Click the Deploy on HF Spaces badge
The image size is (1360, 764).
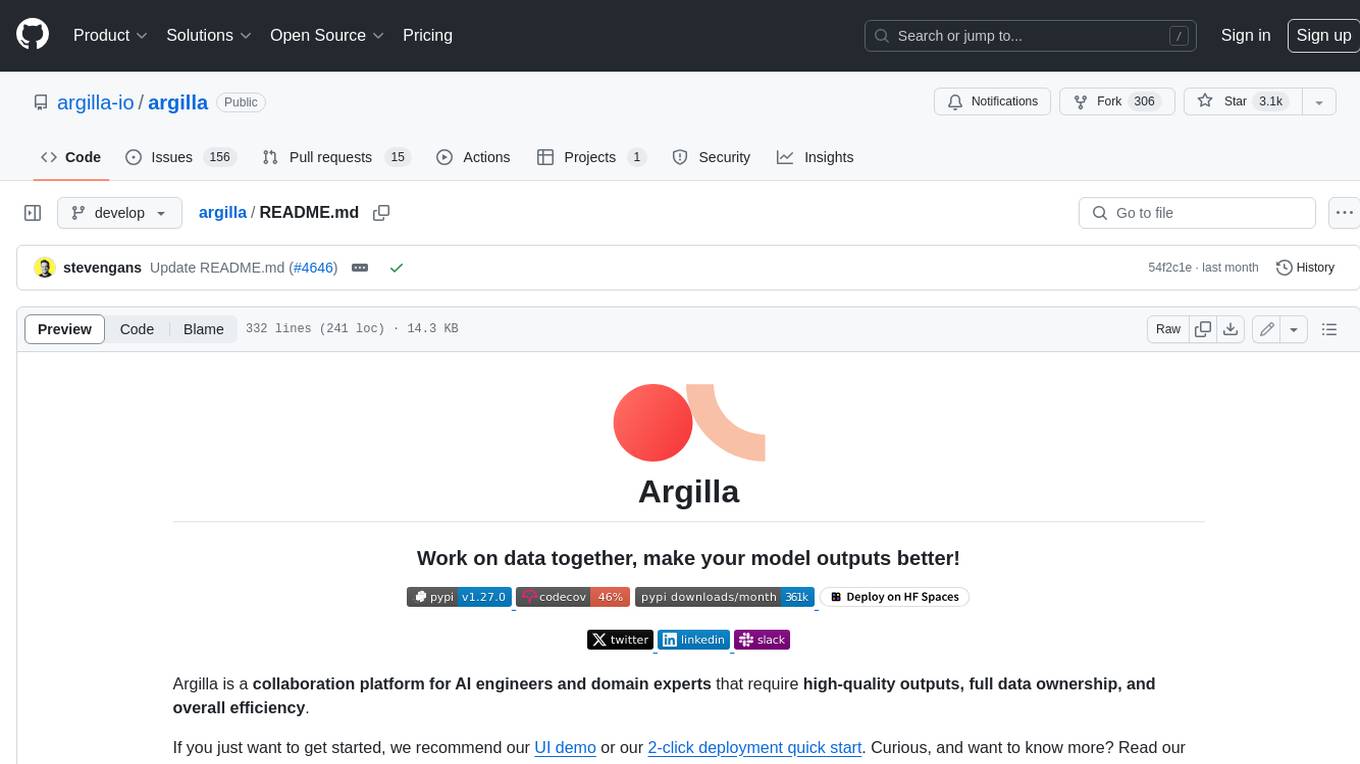point(894,597)
